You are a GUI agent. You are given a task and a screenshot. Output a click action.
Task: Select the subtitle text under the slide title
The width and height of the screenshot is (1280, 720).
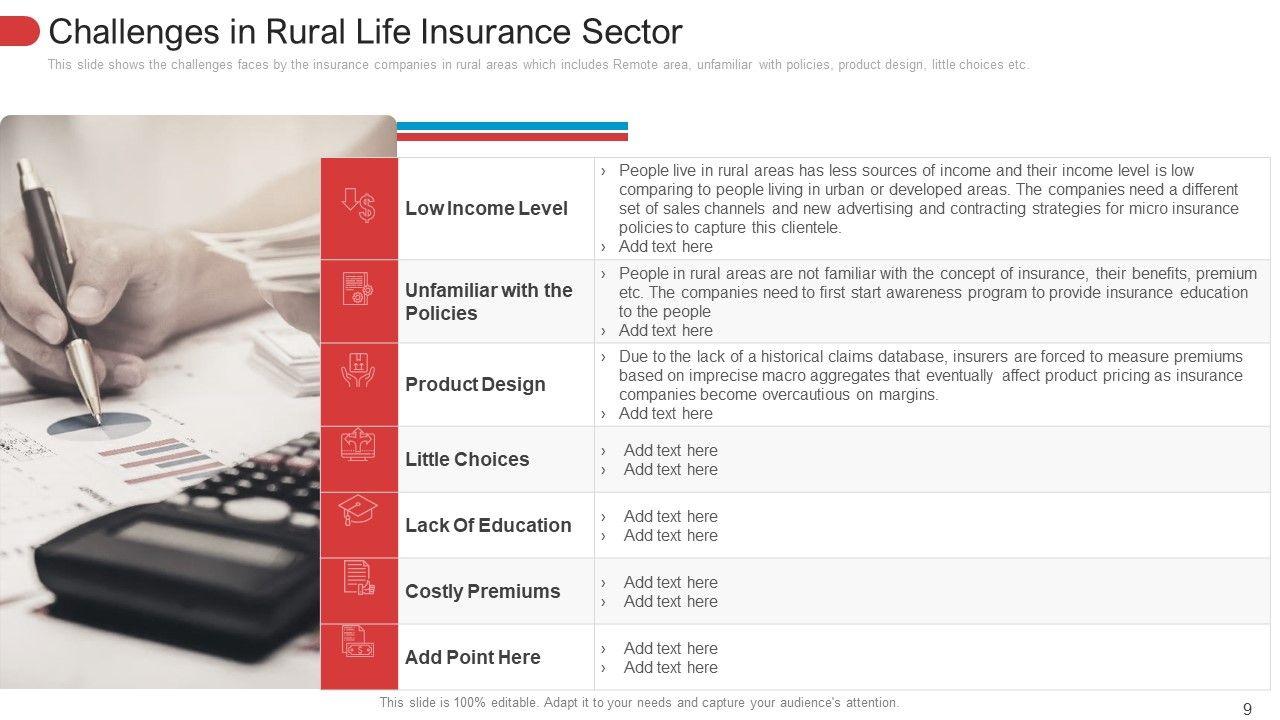(538, 65)
